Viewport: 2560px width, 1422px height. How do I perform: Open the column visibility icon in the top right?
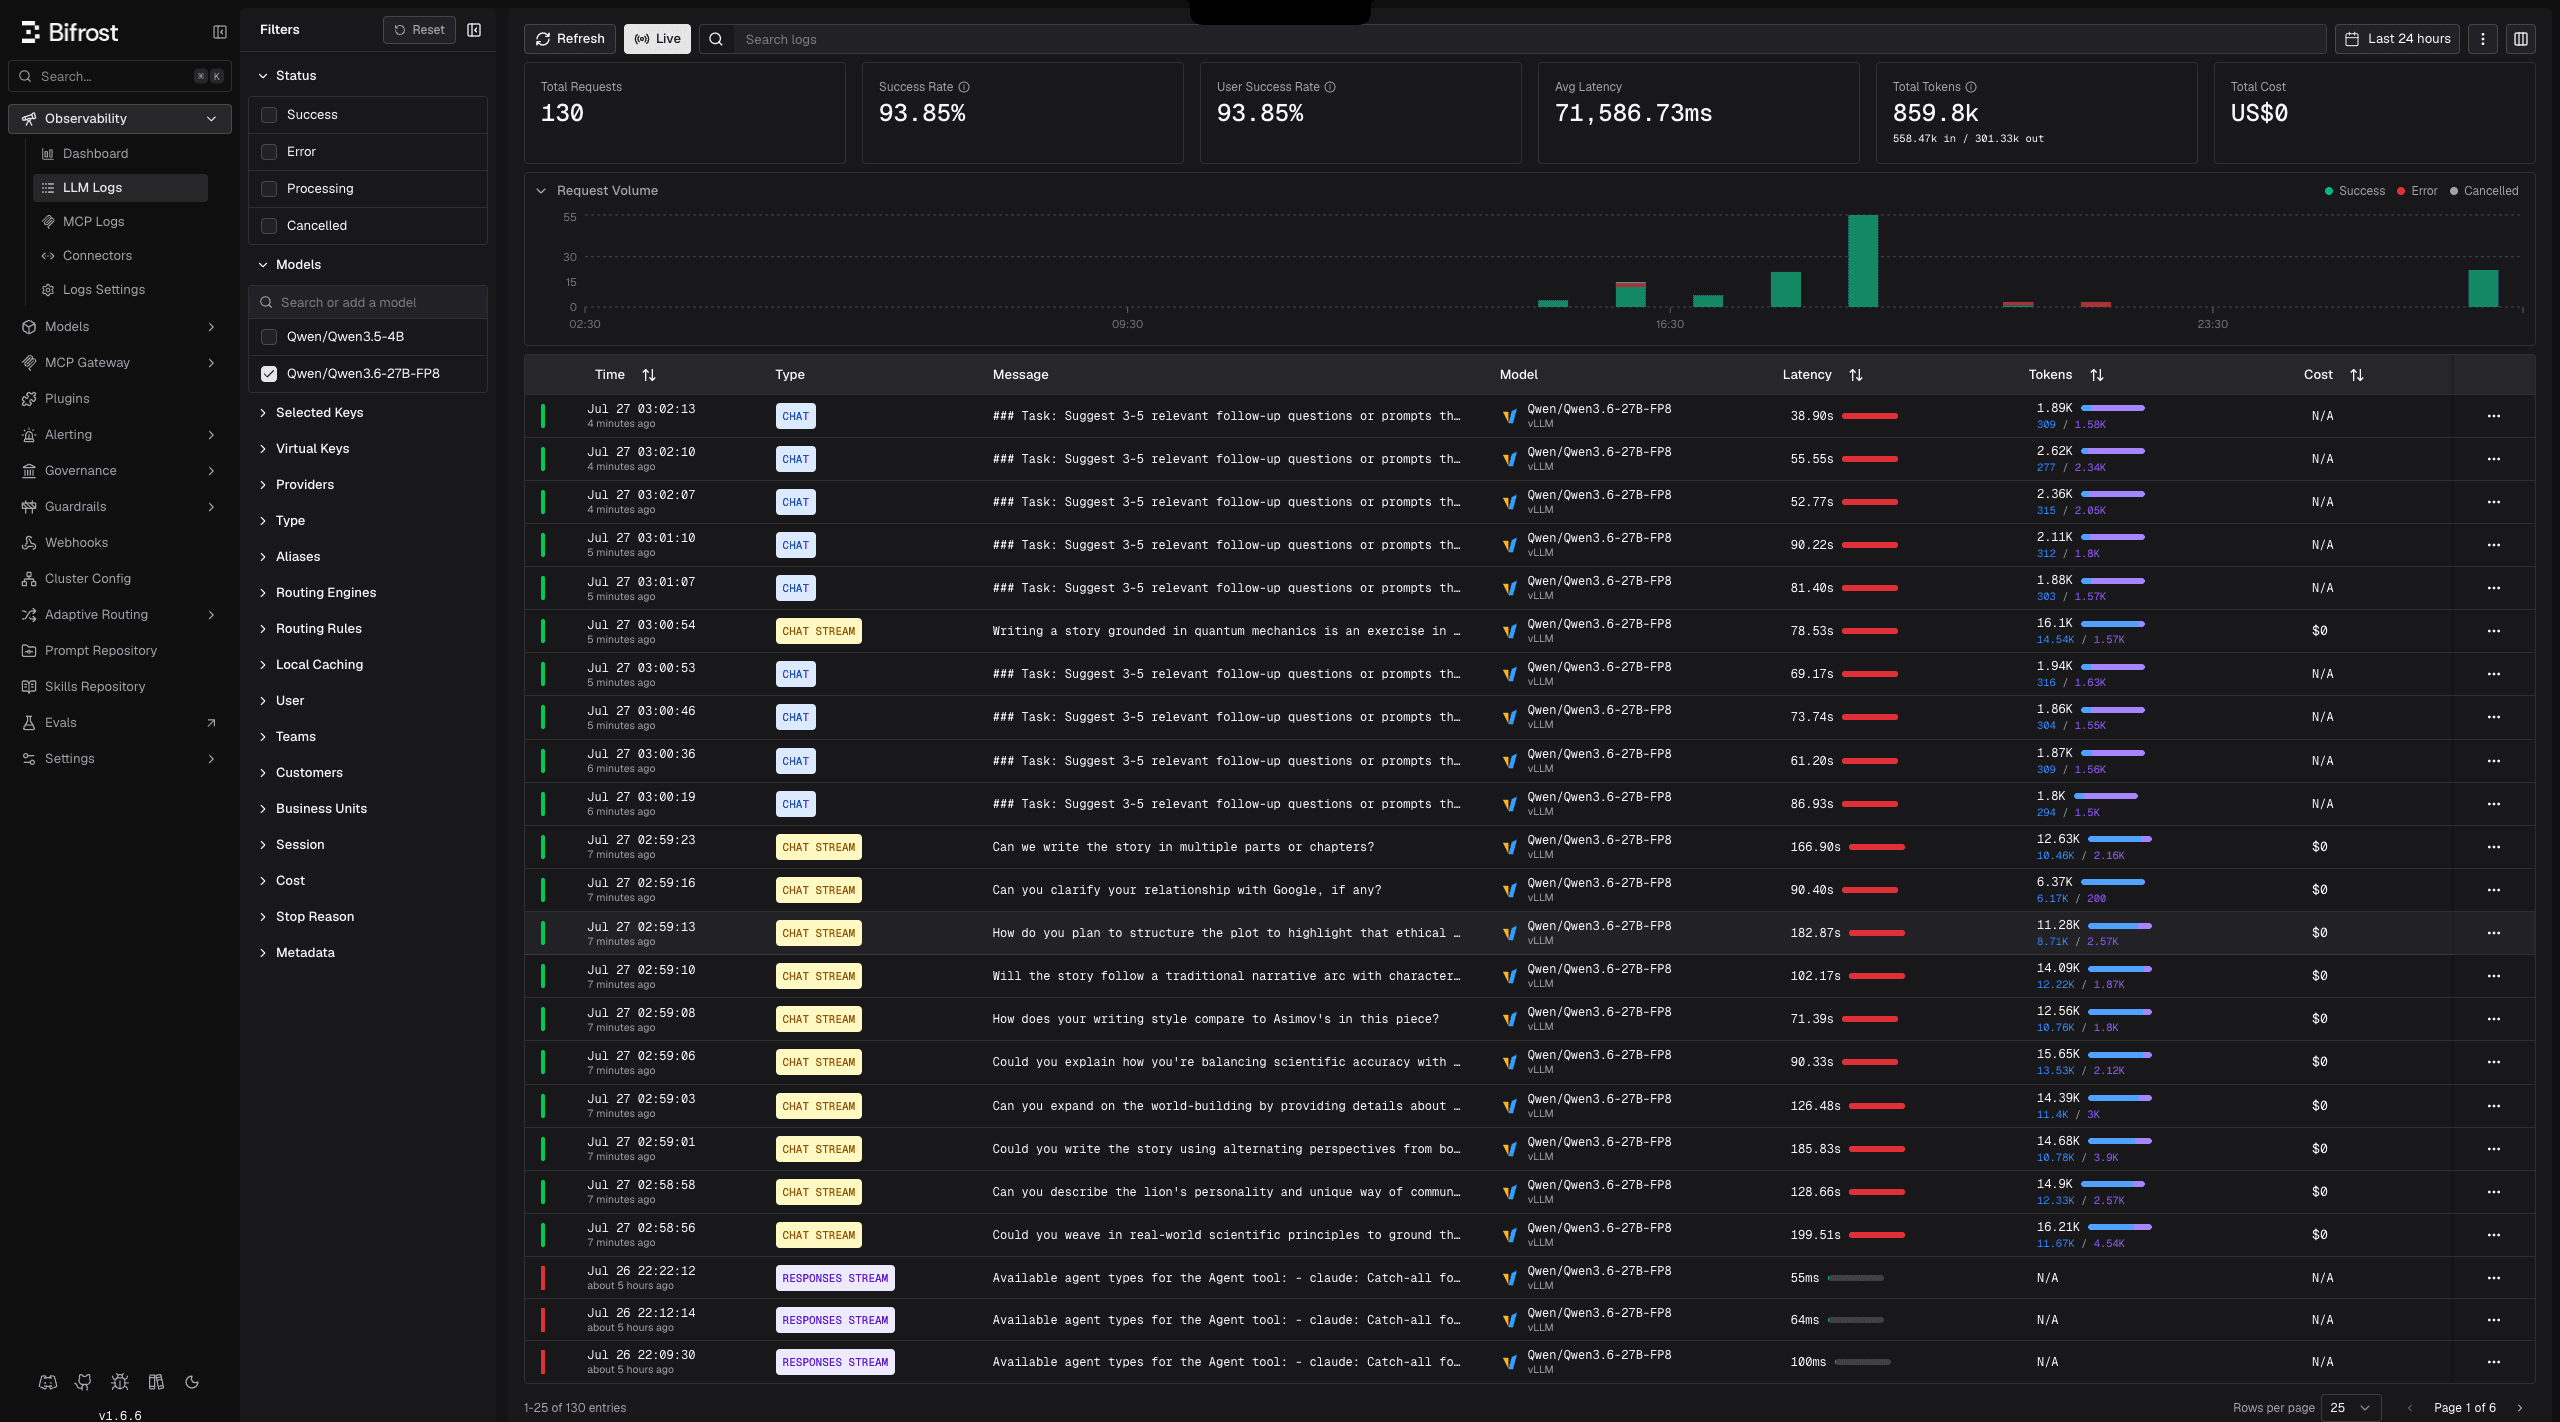pyautogui.click(x=2521, y=39)
